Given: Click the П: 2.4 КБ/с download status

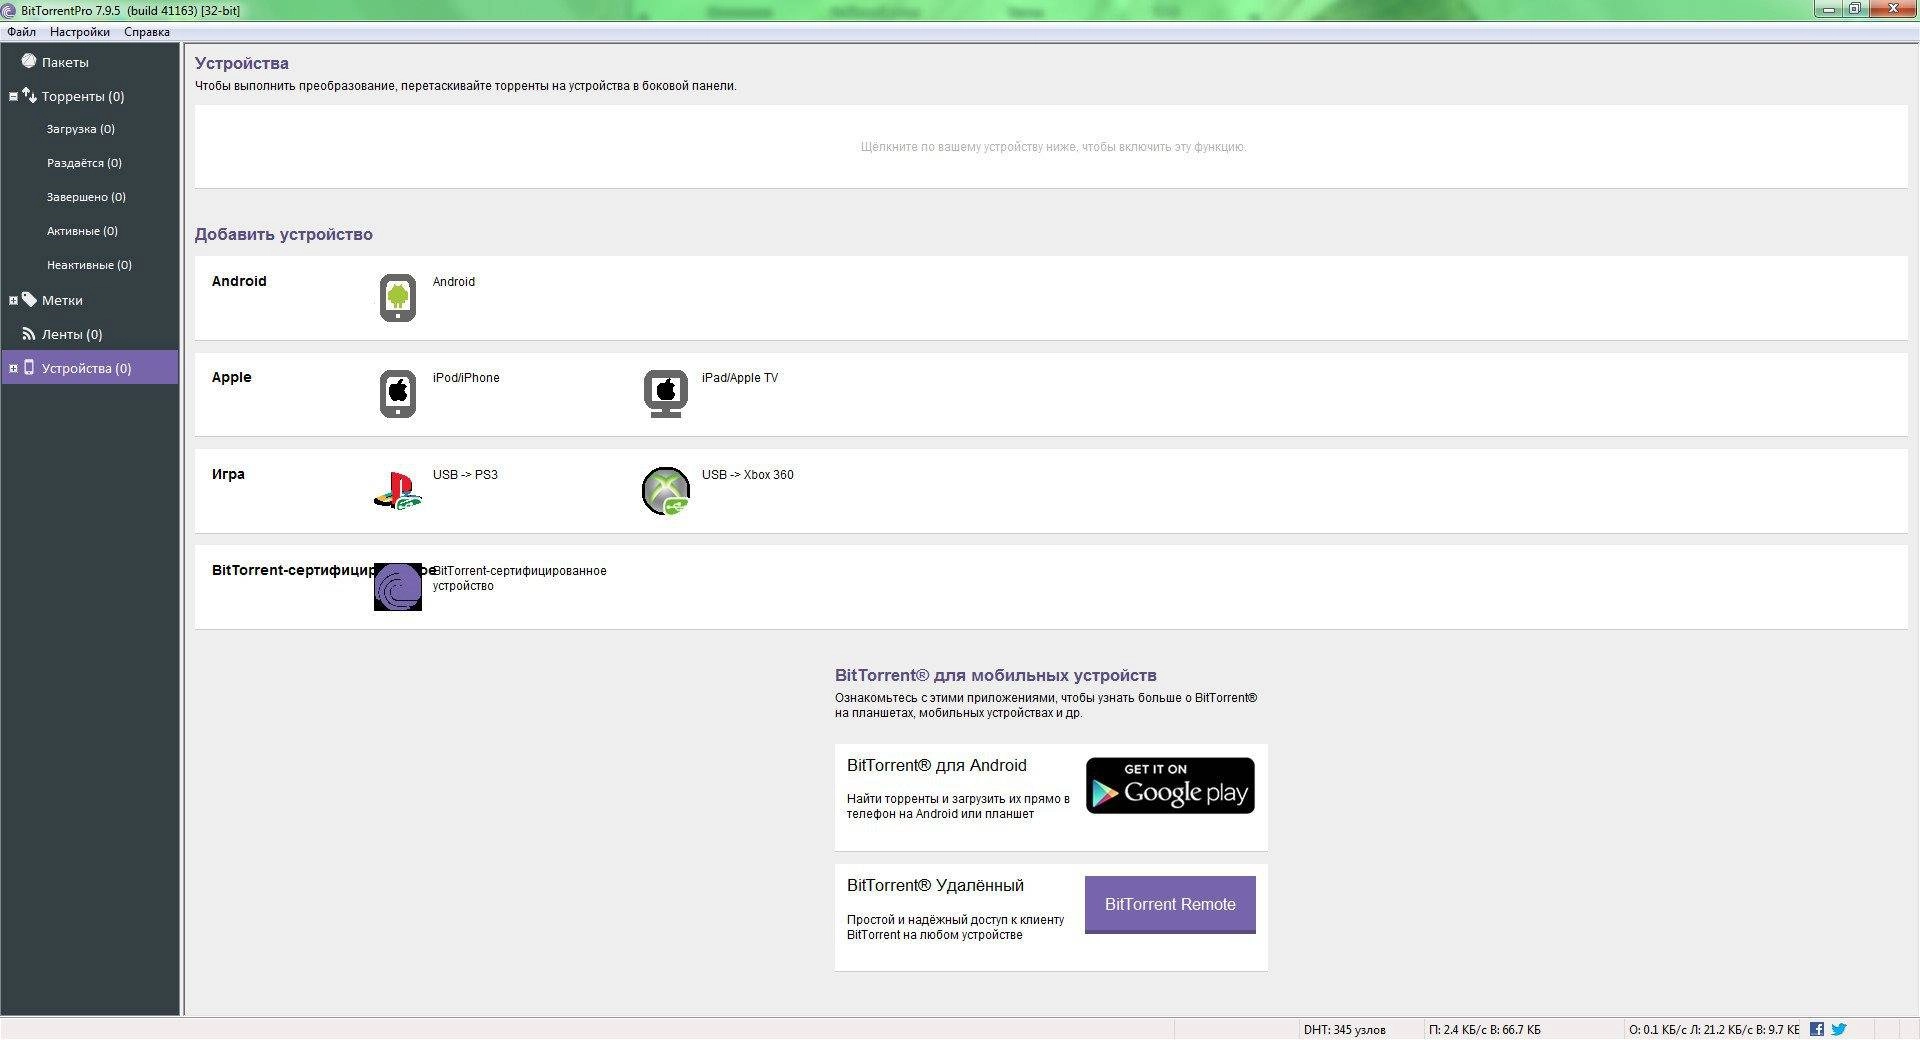Looking at the screenshot, I should click(1485, 1030).
